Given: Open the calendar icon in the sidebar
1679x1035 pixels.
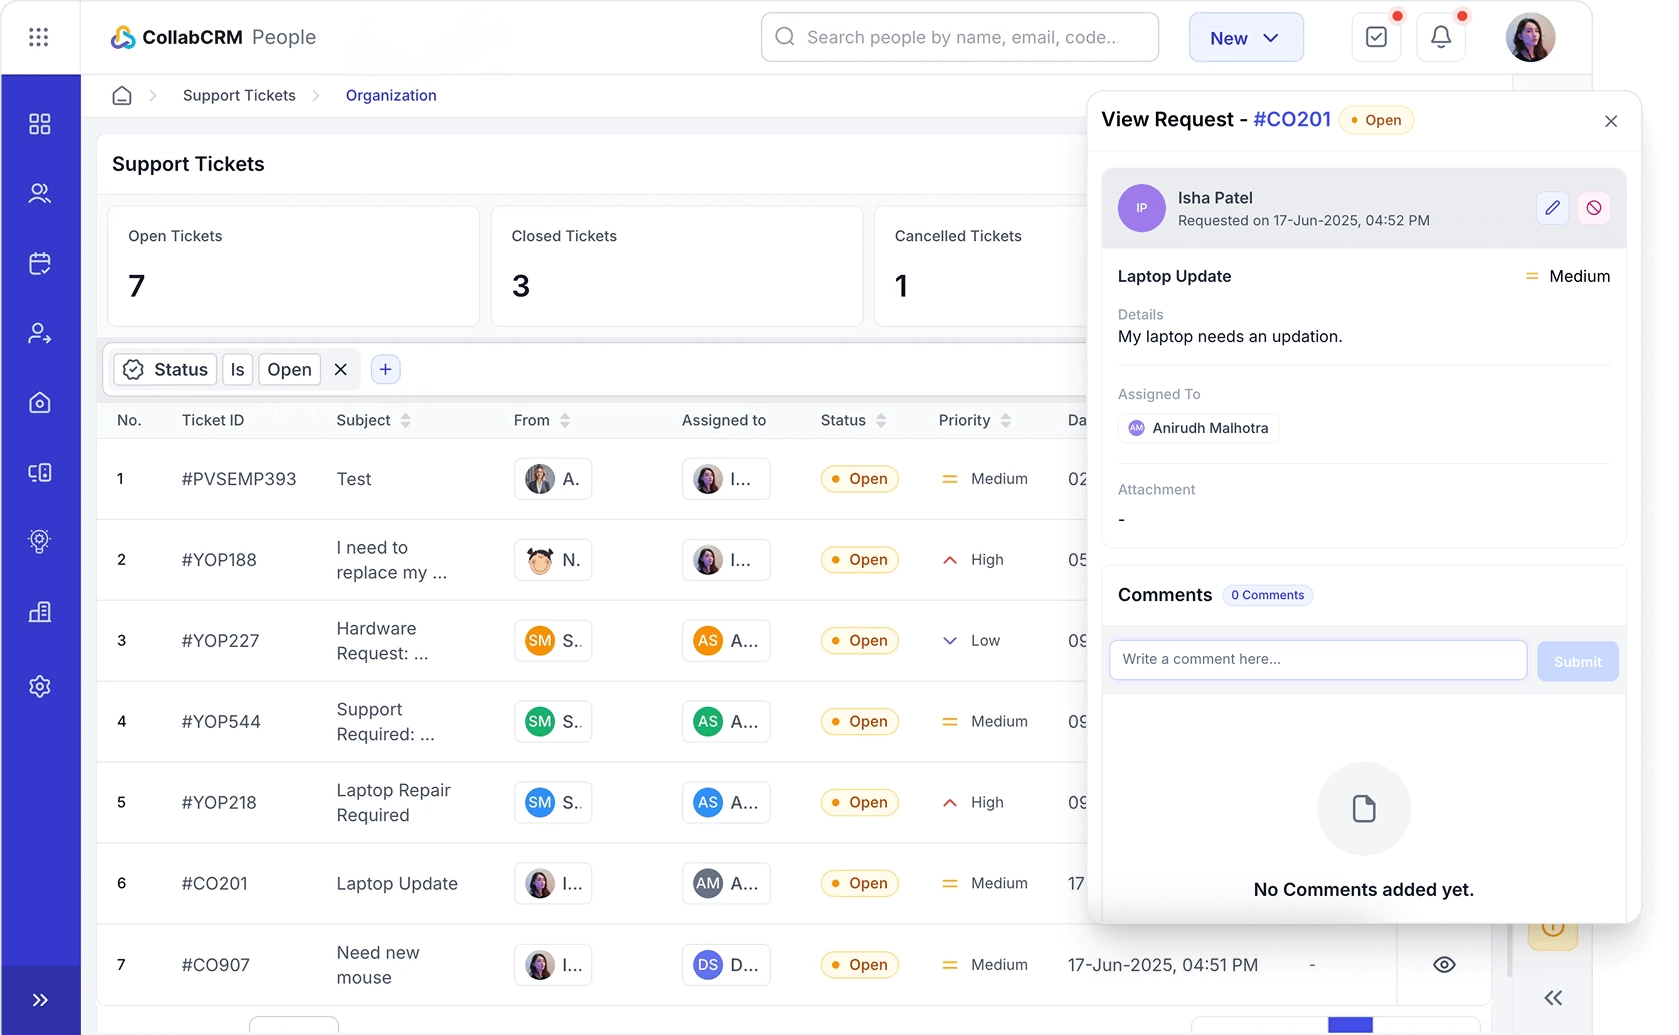Looking at the screenshot, I should (x=40, y=263).
